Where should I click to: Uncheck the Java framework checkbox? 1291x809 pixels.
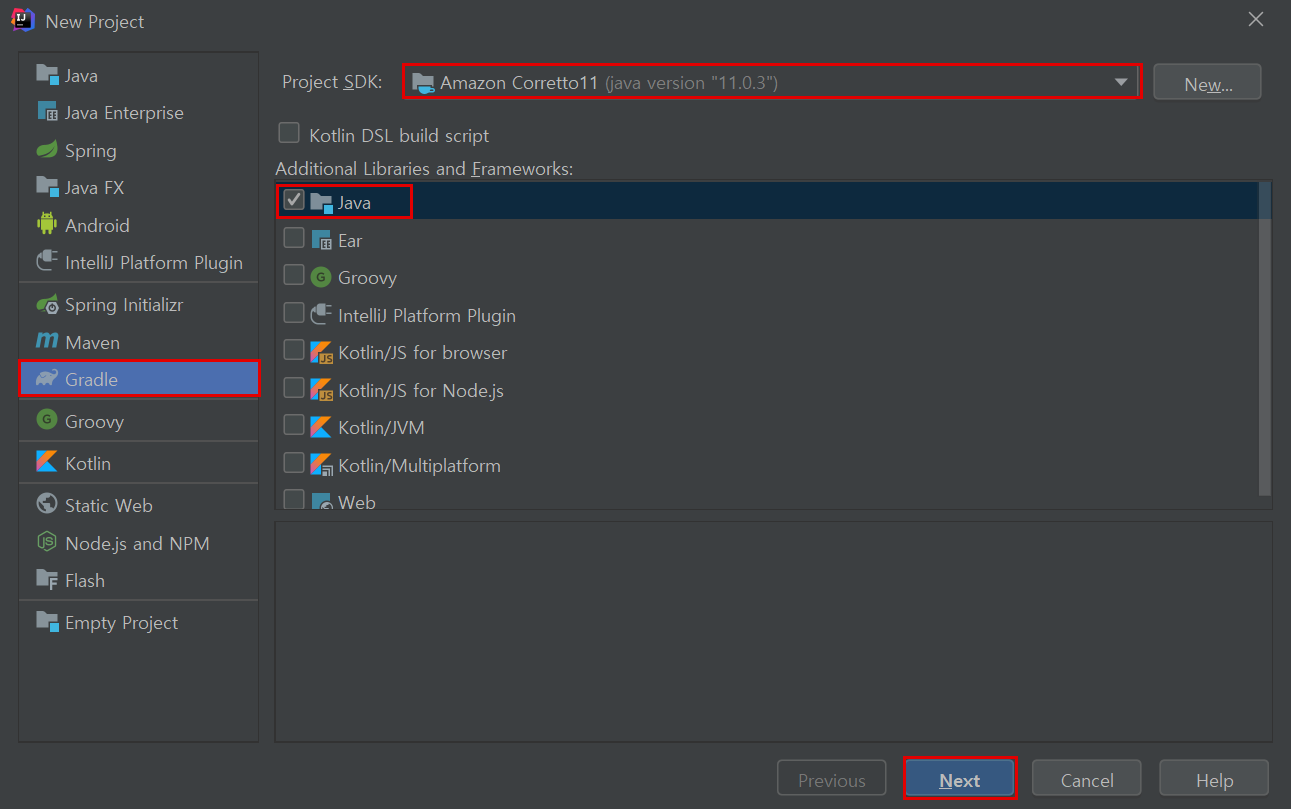294,200
